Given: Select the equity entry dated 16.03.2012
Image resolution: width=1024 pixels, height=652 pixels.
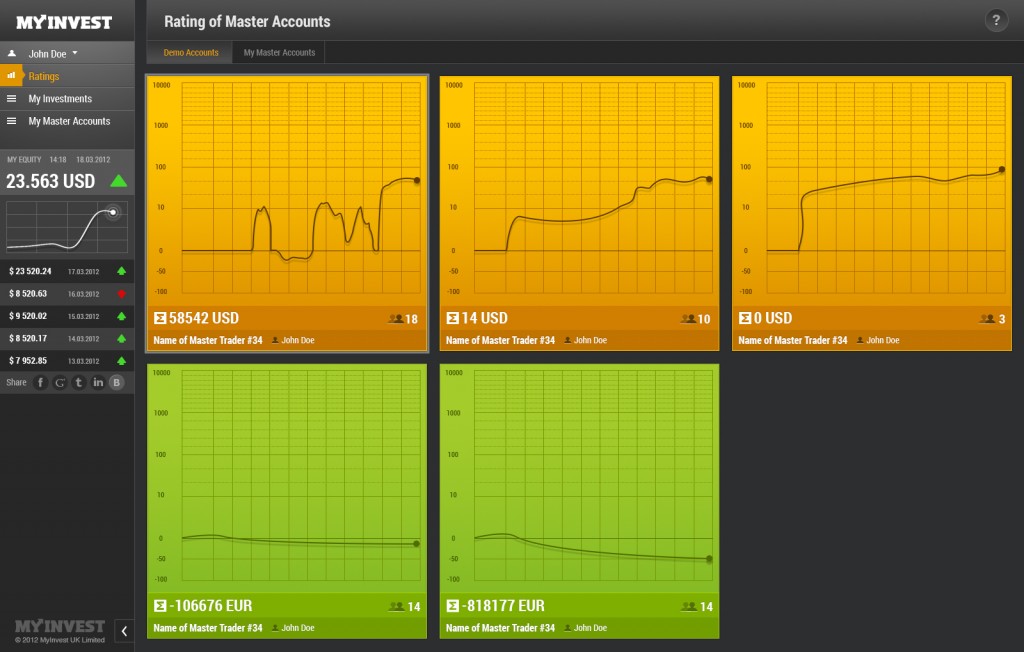Looking at the screenshot, I should coord(67,294).
